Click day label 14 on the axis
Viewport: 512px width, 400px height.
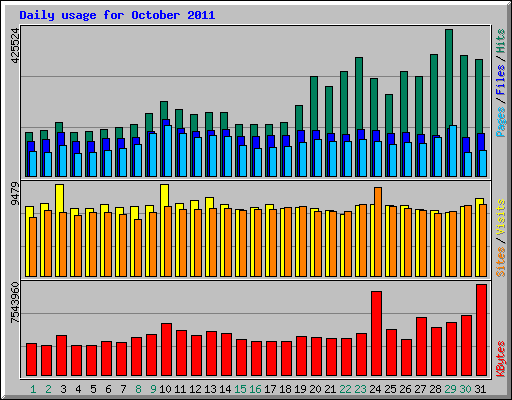pos(225,389)
